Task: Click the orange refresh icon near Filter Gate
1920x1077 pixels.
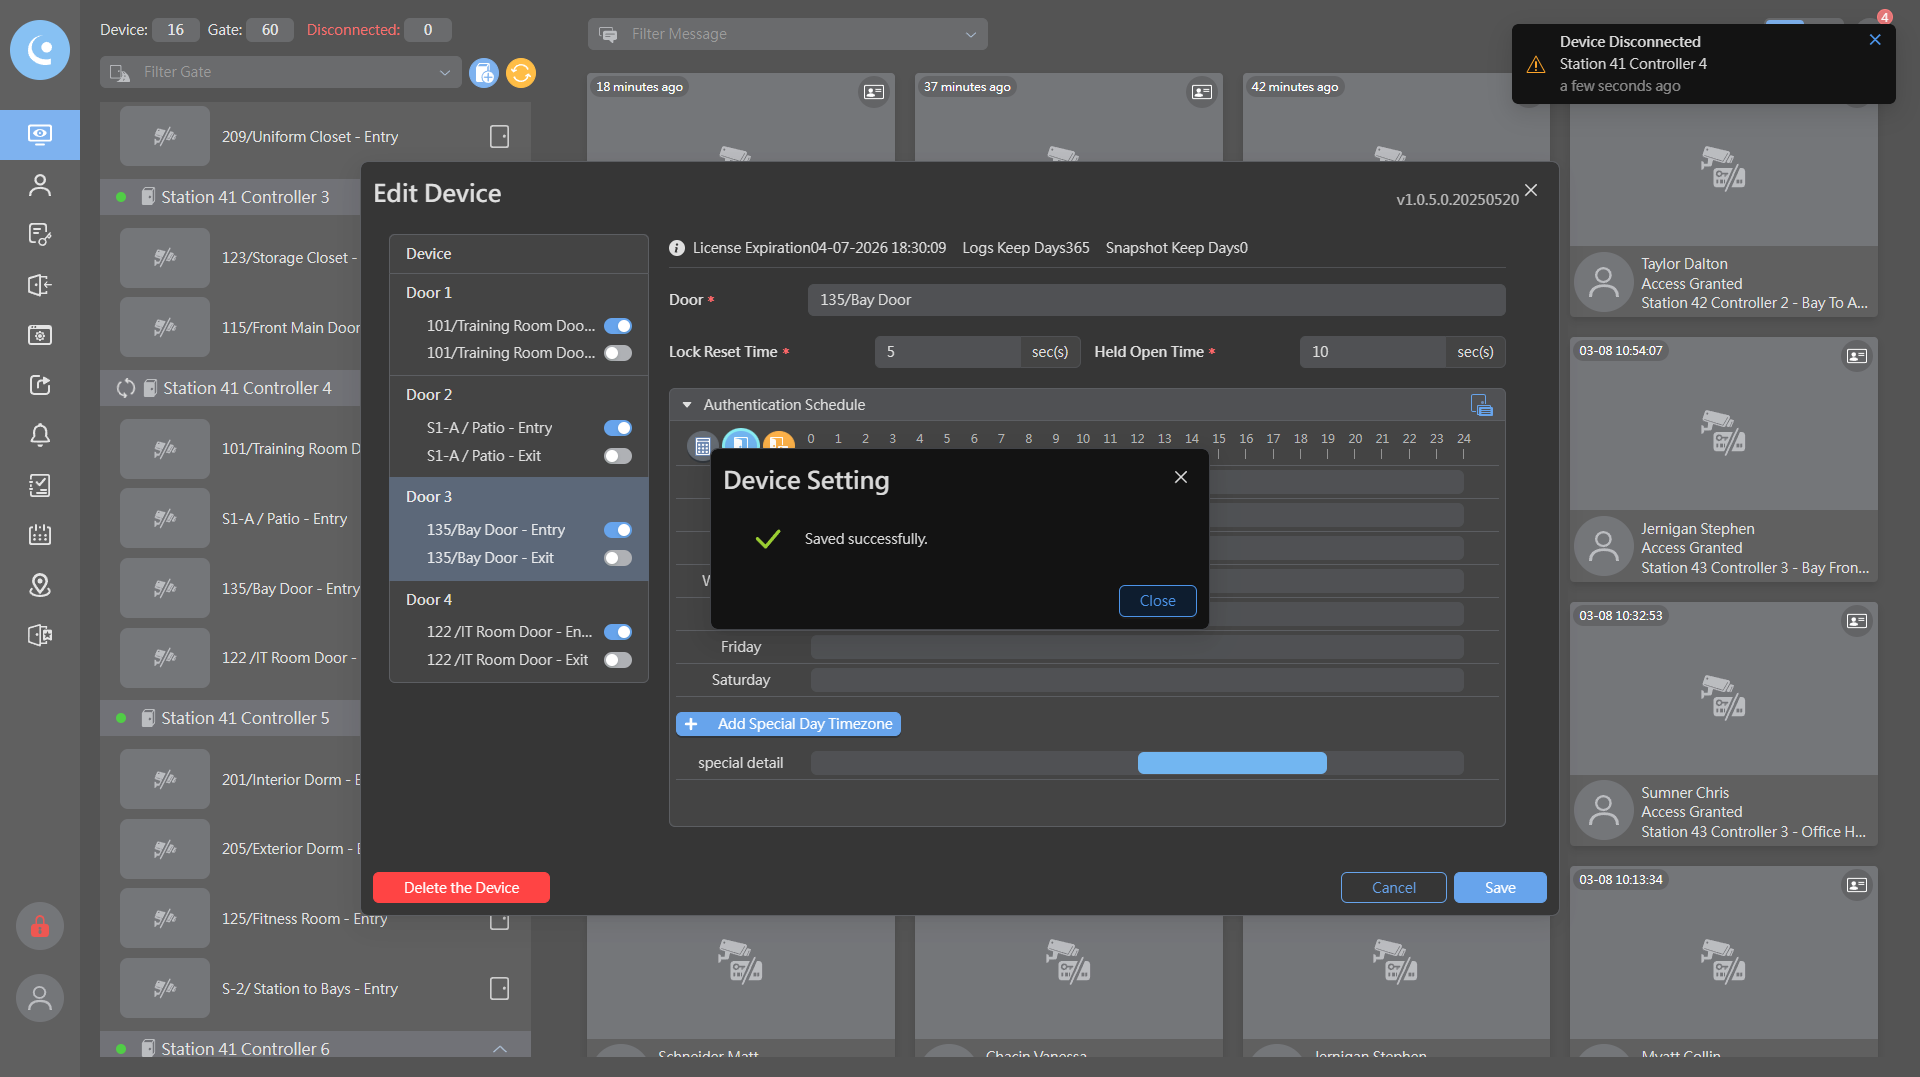Action: 521,73
